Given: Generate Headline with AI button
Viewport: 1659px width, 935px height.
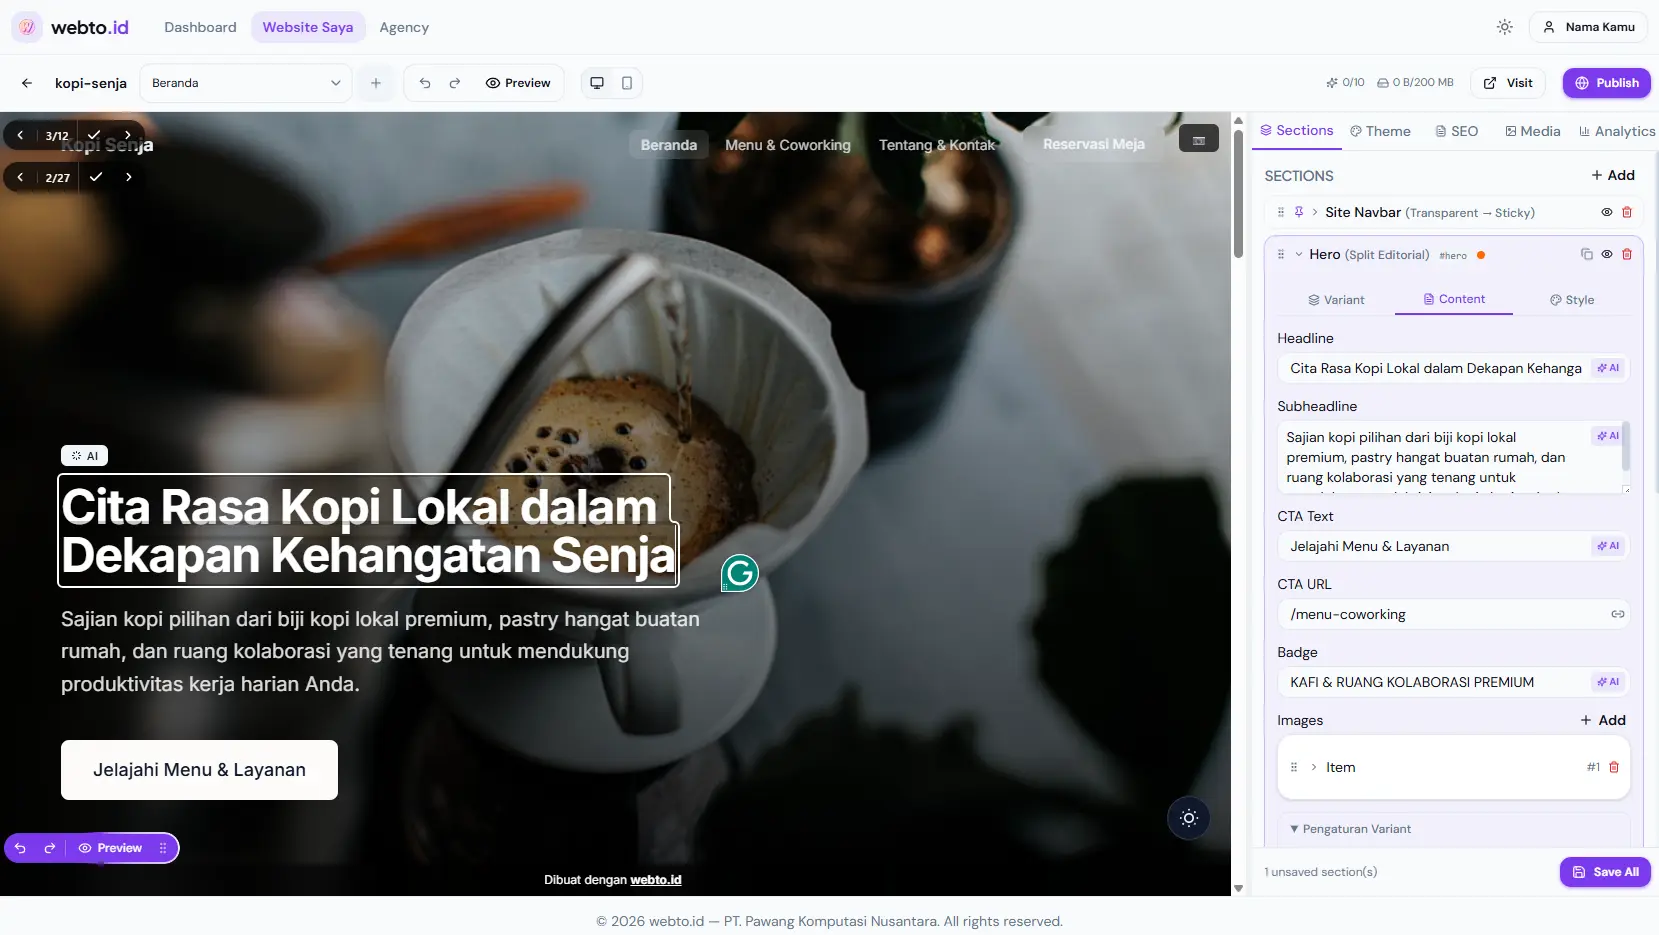Looking at the screenshot, I should click(1608, 368).
